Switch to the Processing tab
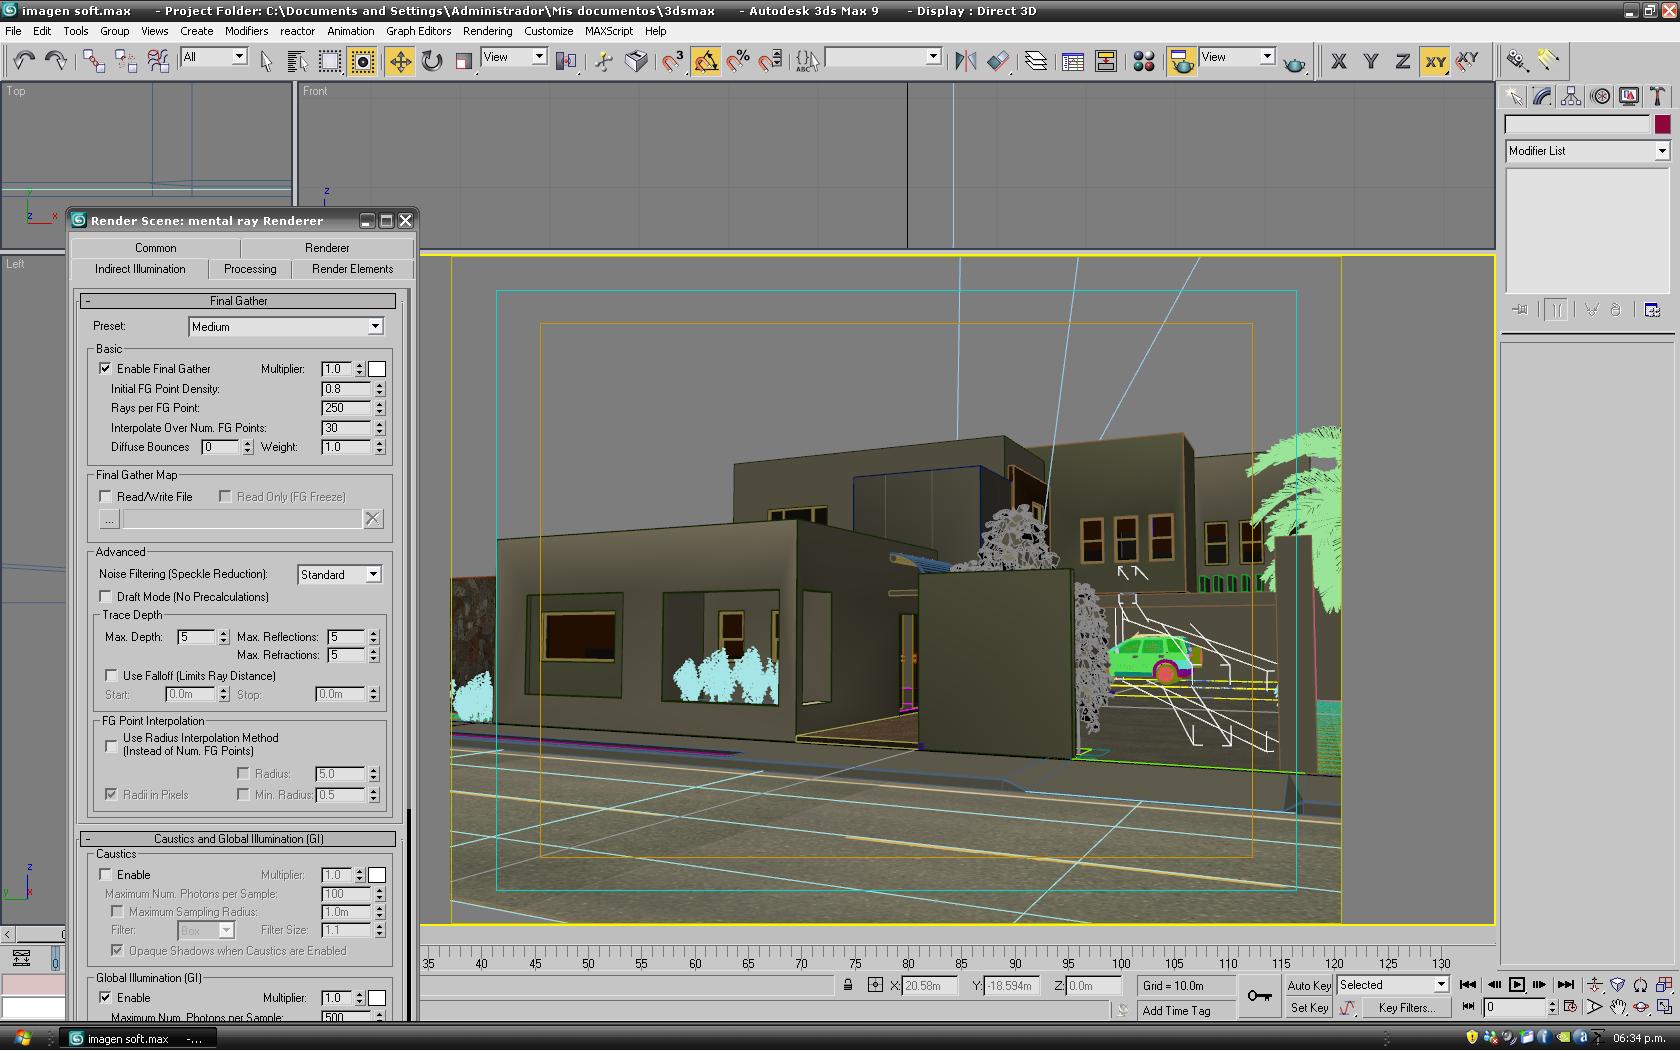 click(x=250, y=269)
